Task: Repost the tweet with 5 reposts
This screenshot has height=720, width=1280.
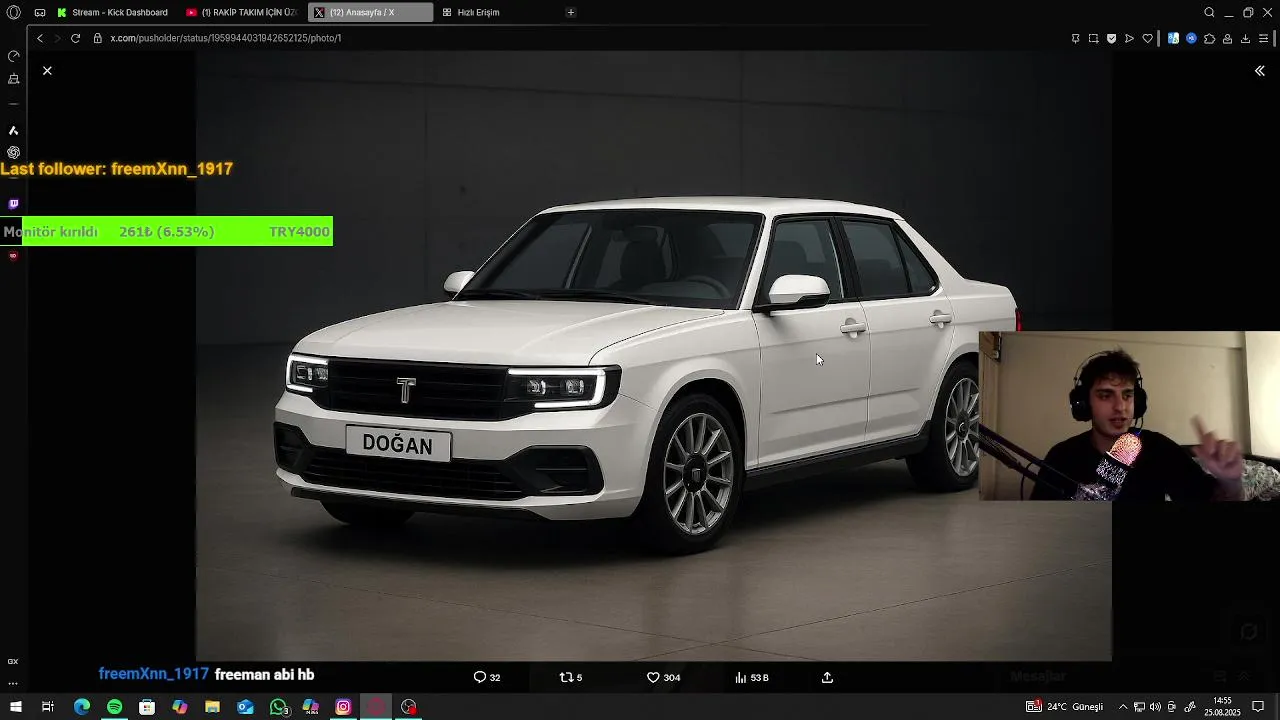Action: coord(571,678)
